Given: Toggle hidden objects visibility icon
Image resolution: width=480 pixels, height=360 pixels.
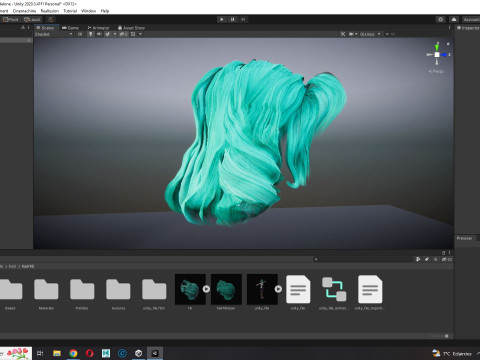Looking at the screenshot, I should (x=123, y=34).
